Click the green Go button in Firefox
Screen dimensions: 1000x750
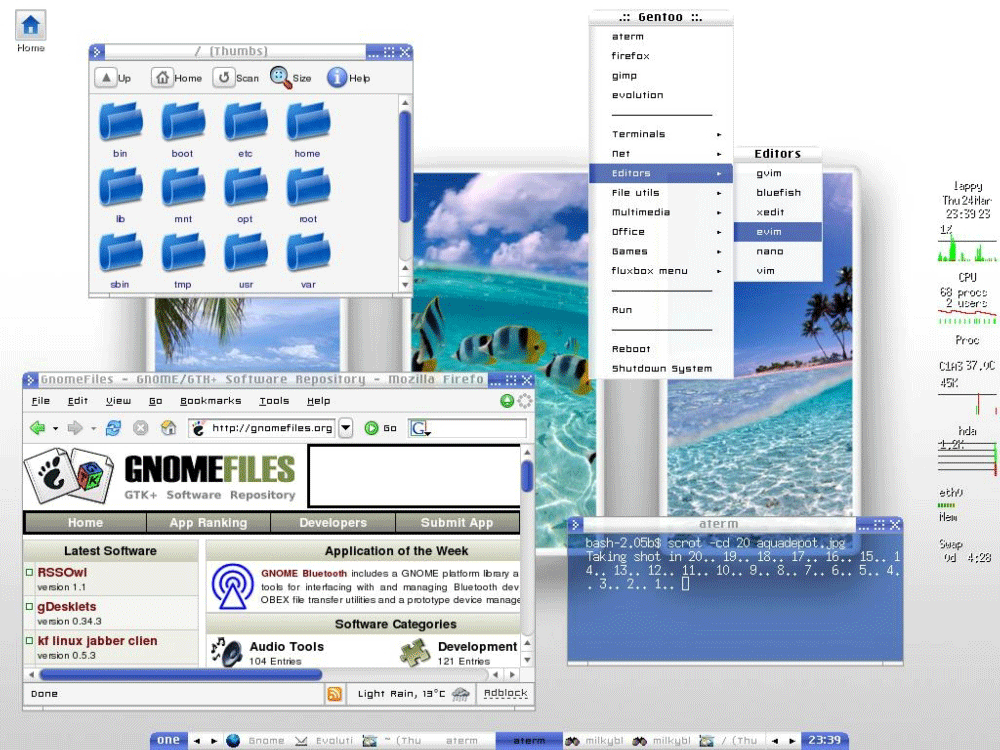click(381, 428)
